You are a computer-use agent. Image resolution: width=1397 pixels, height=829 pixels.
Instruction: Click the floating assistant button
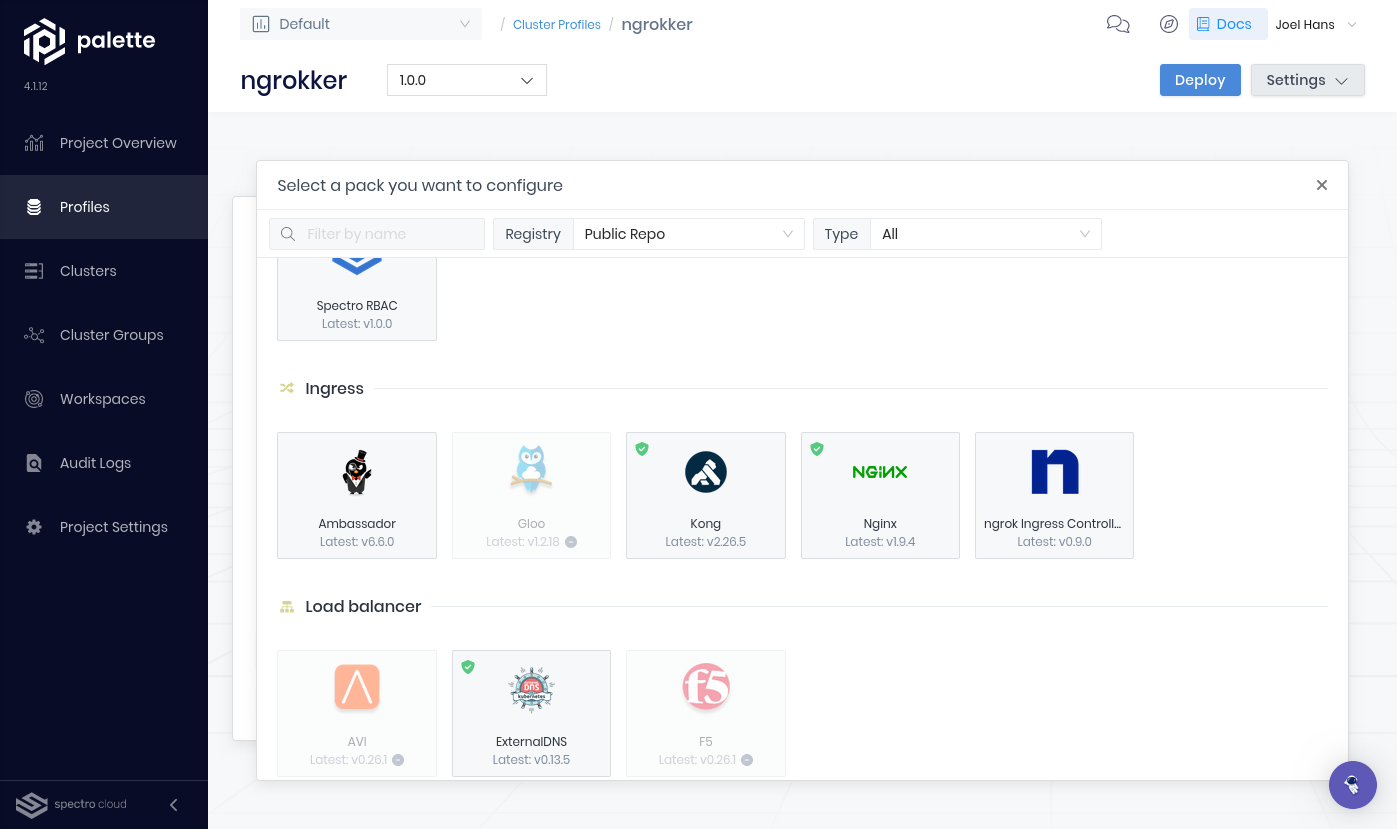[1353, 785]
